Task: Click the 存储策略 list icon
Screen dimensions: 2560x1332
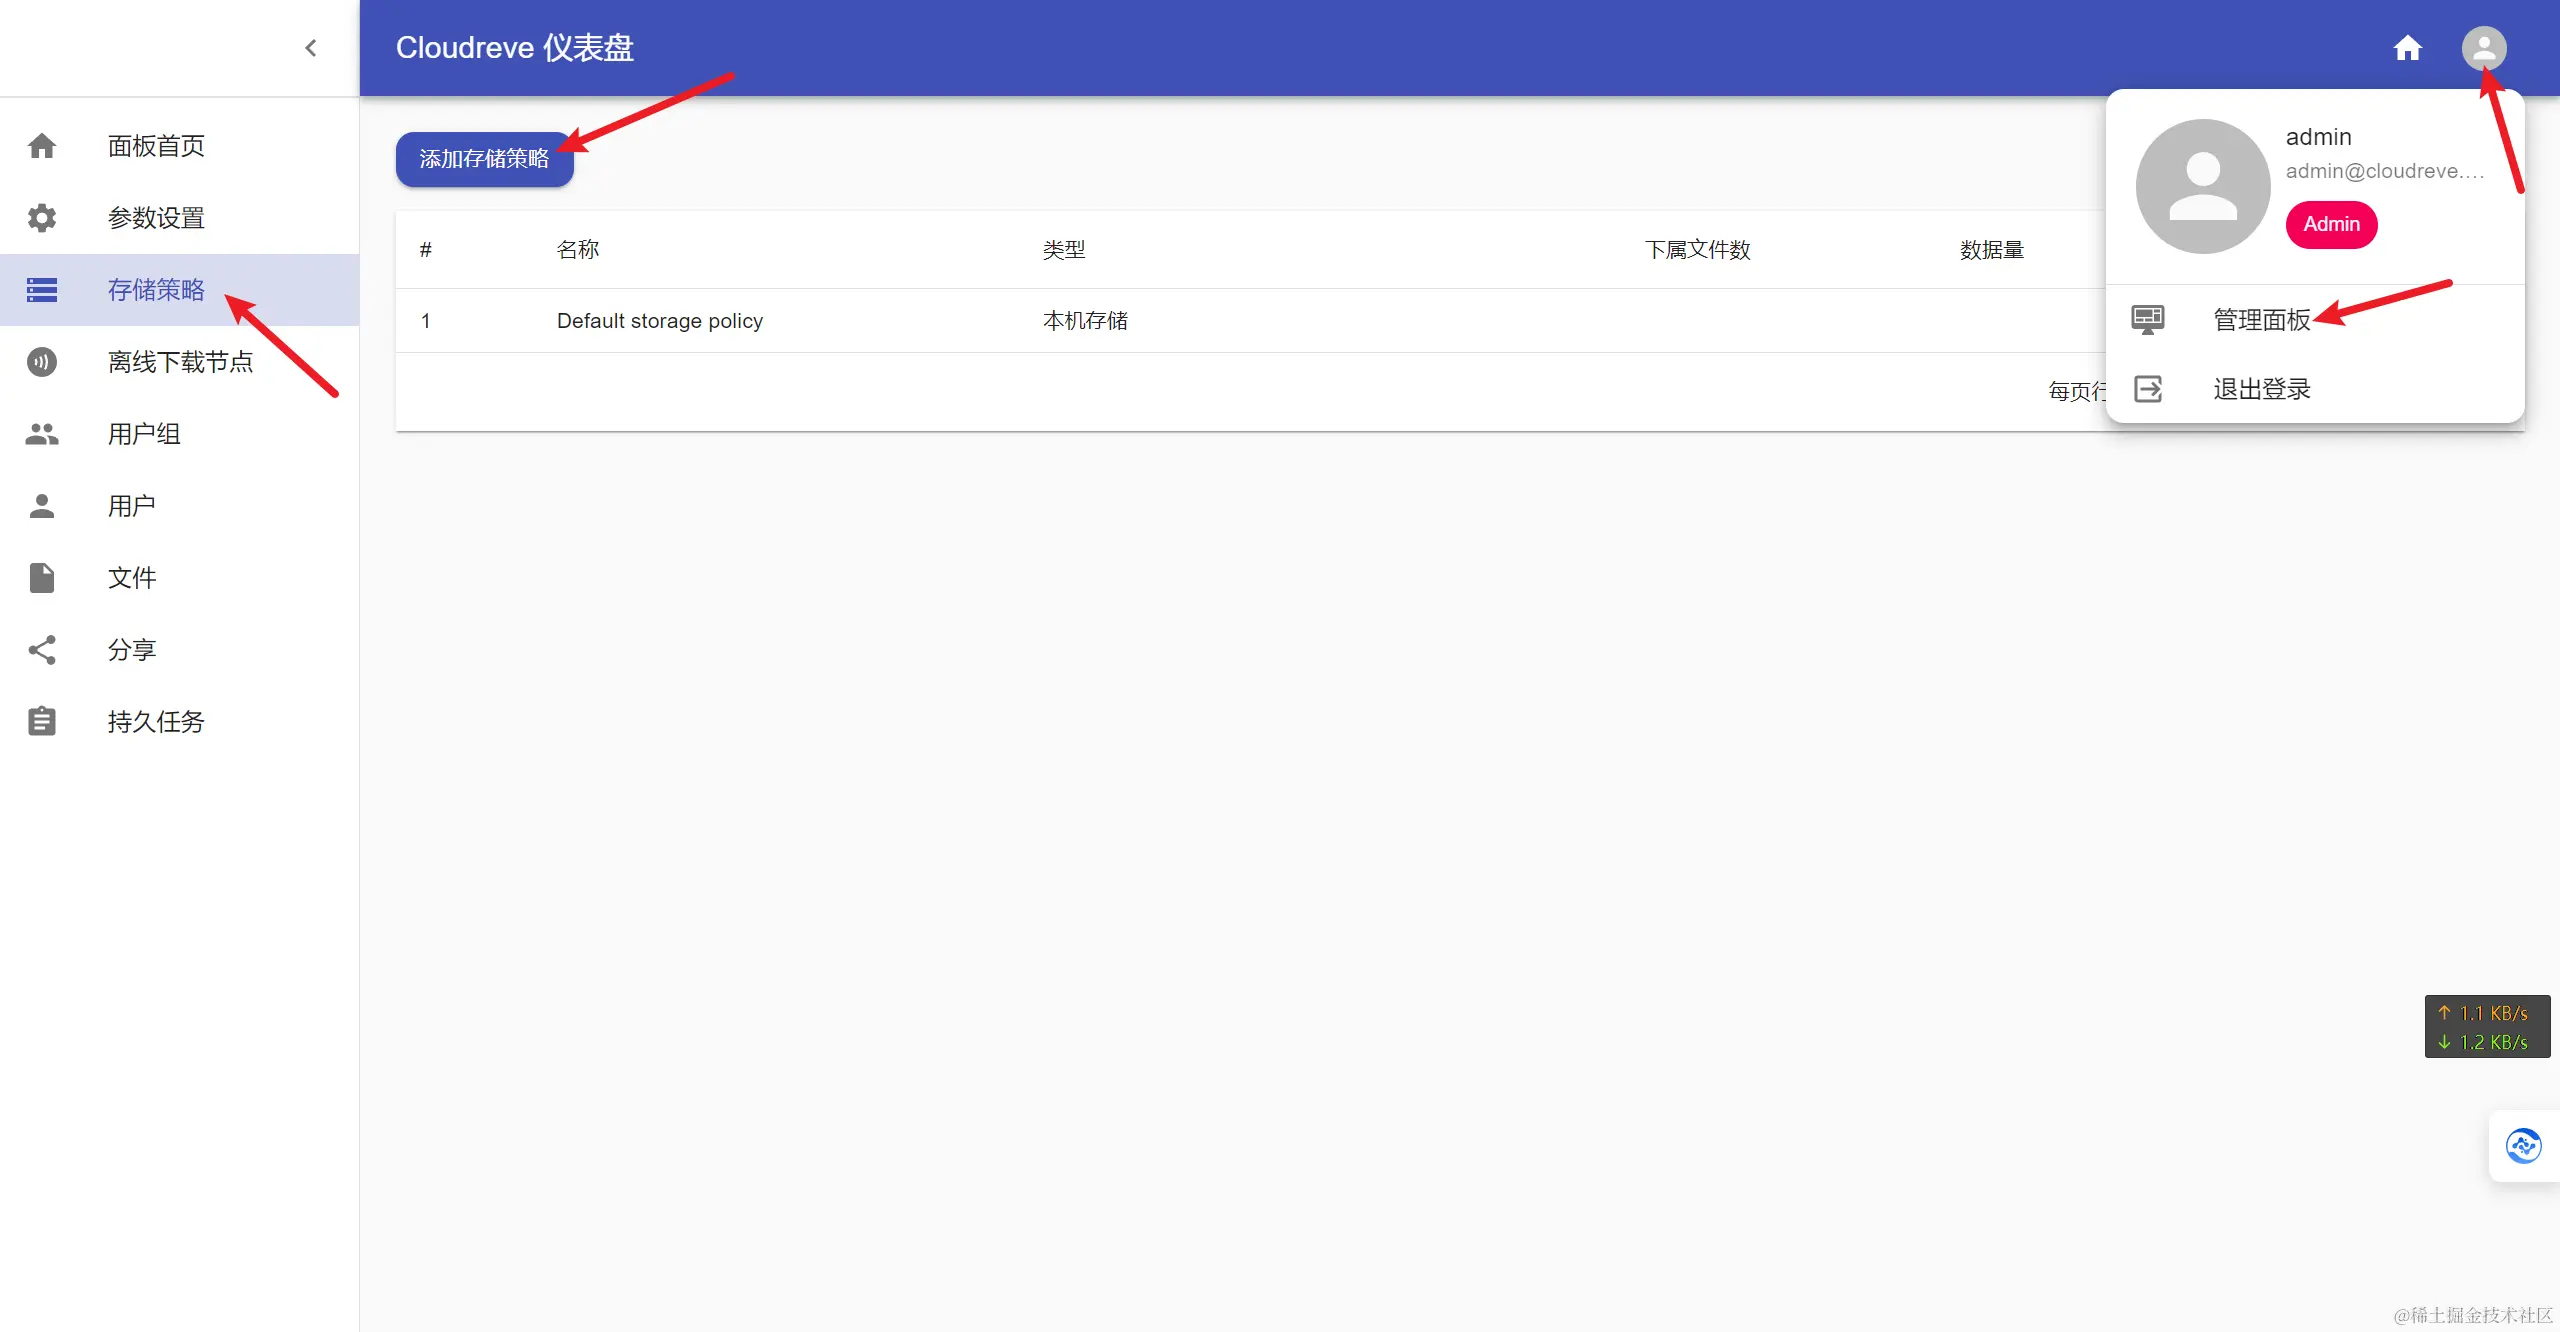Action: coord(42,290)
